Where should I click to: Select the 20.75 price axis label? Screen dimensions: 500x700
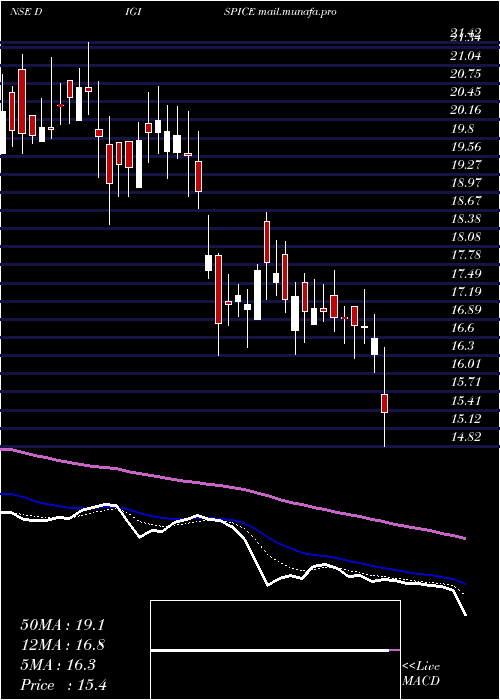point(466,74)
